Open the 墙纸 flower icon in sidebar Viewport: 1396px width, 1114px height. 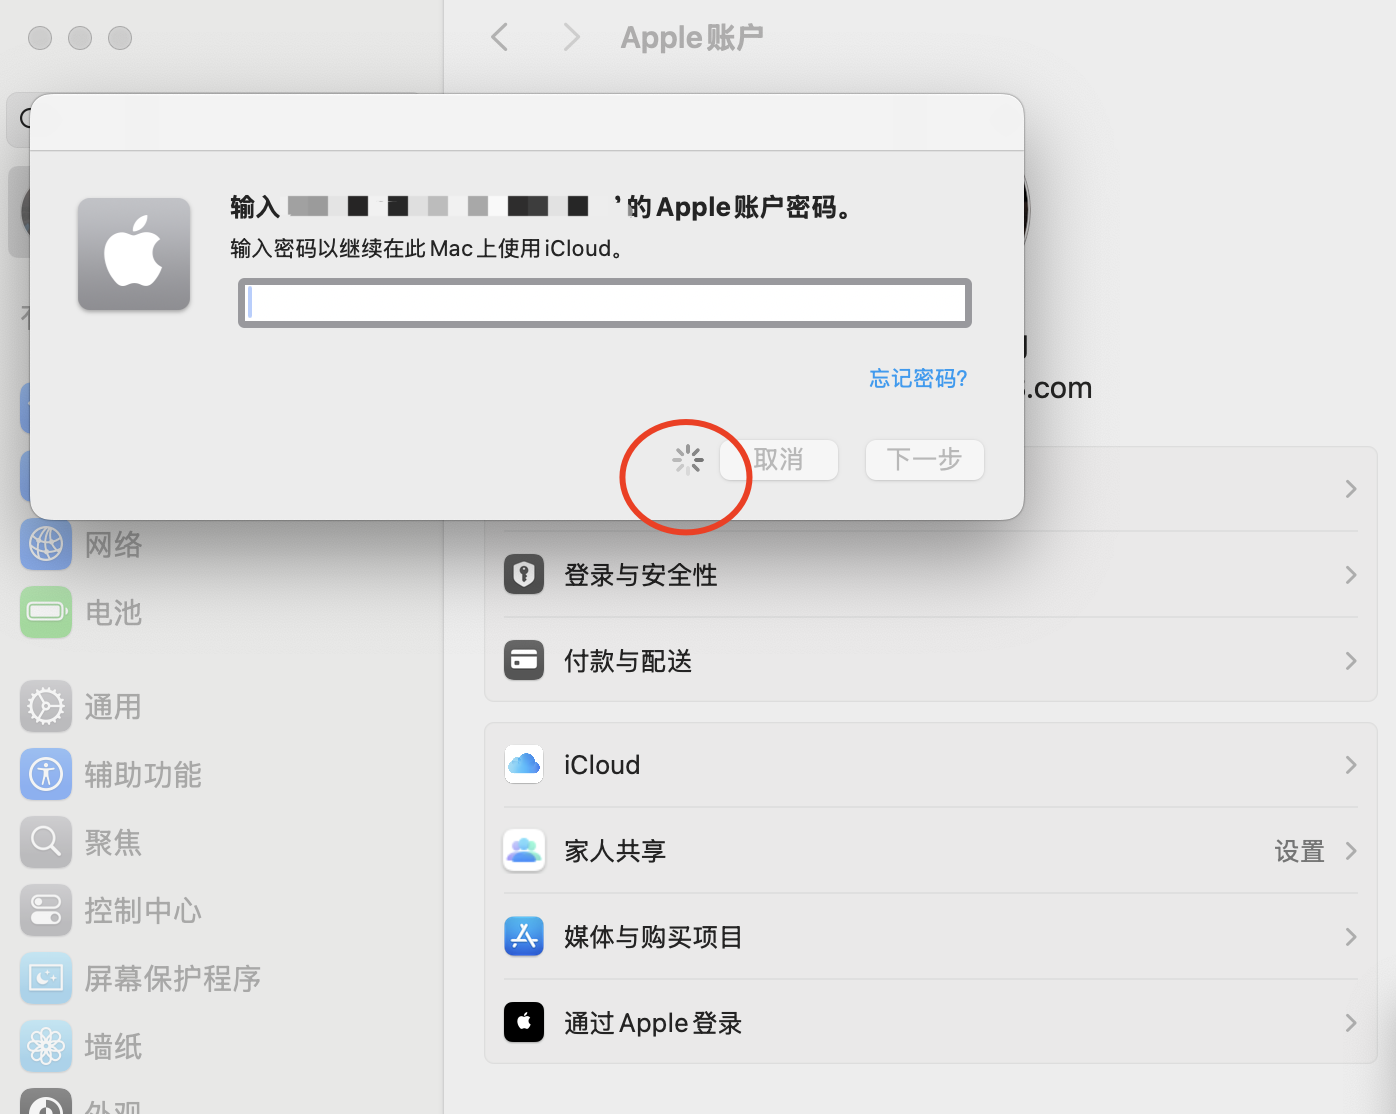[46, 1046]
